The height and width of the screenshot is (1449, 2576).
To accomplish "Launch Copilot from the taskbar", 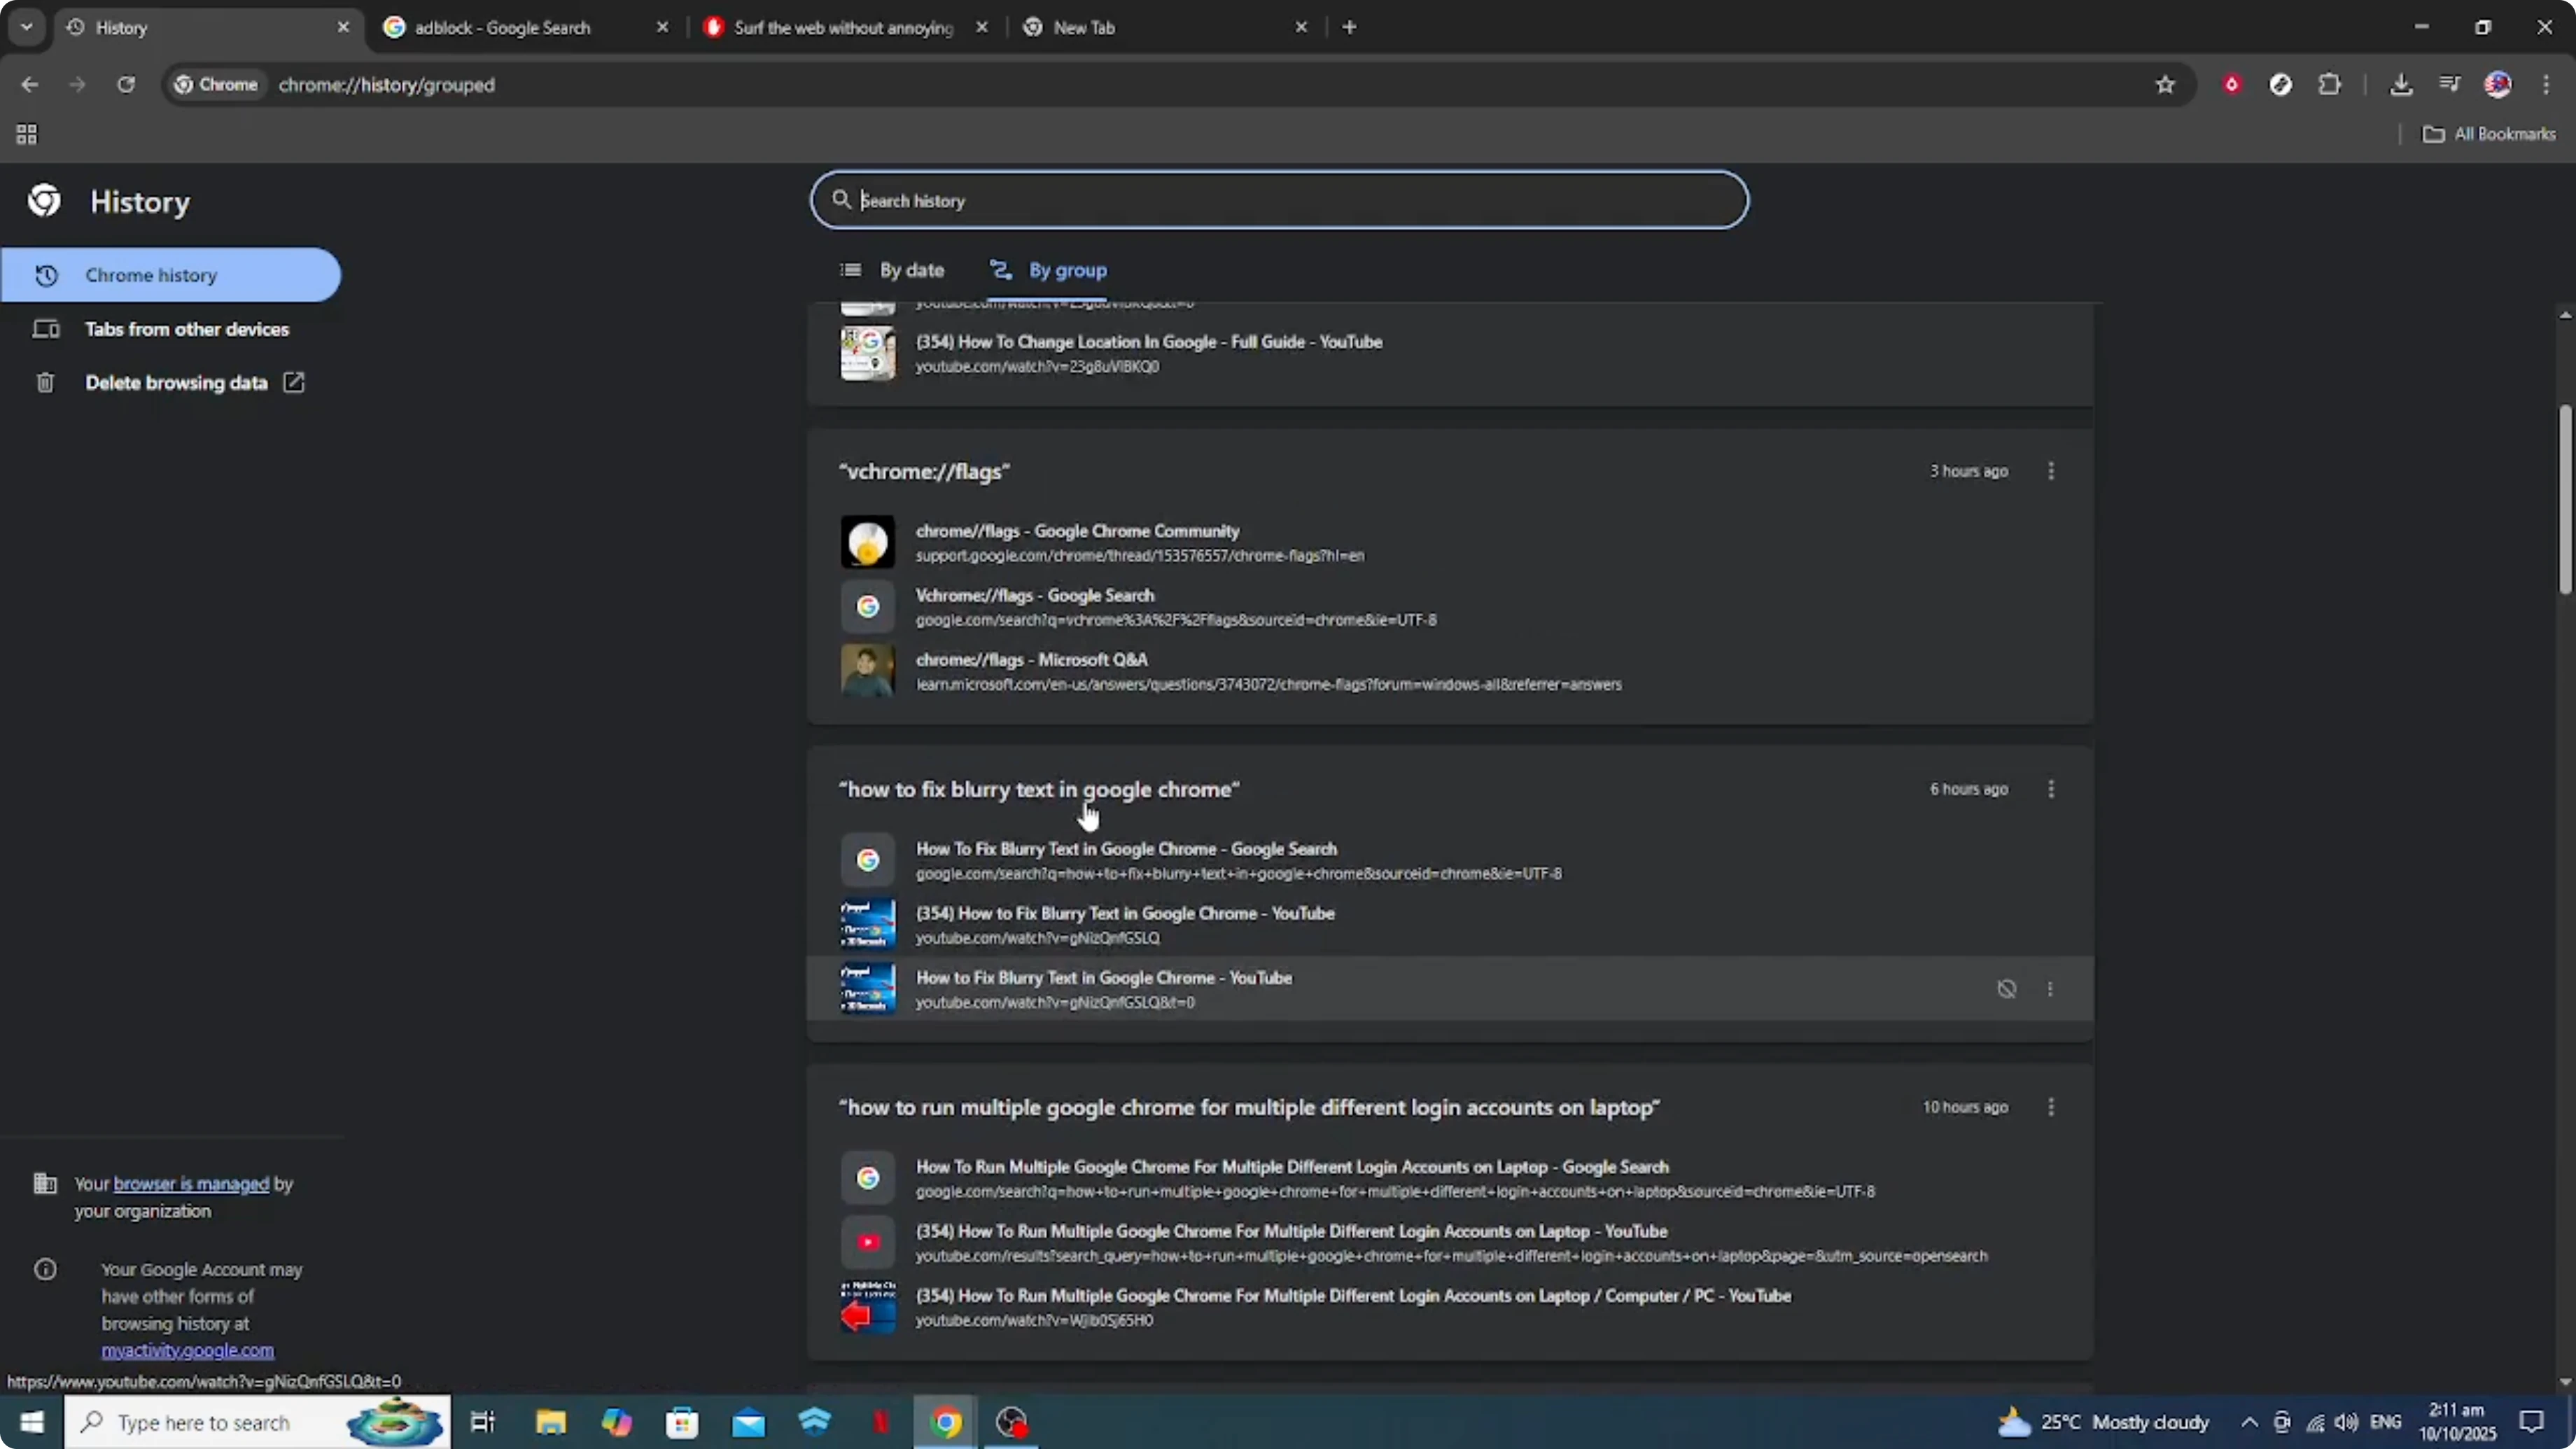I will pyautogui.click(x=617, y=1423).
